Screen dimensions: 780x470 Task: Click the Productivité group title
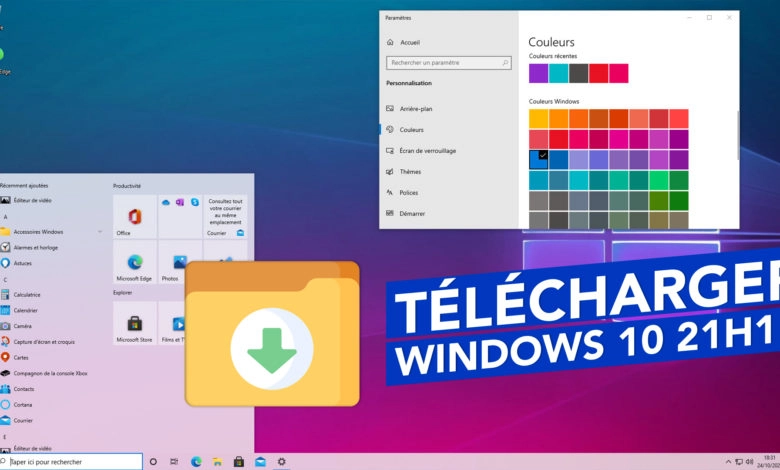(127, 186)
